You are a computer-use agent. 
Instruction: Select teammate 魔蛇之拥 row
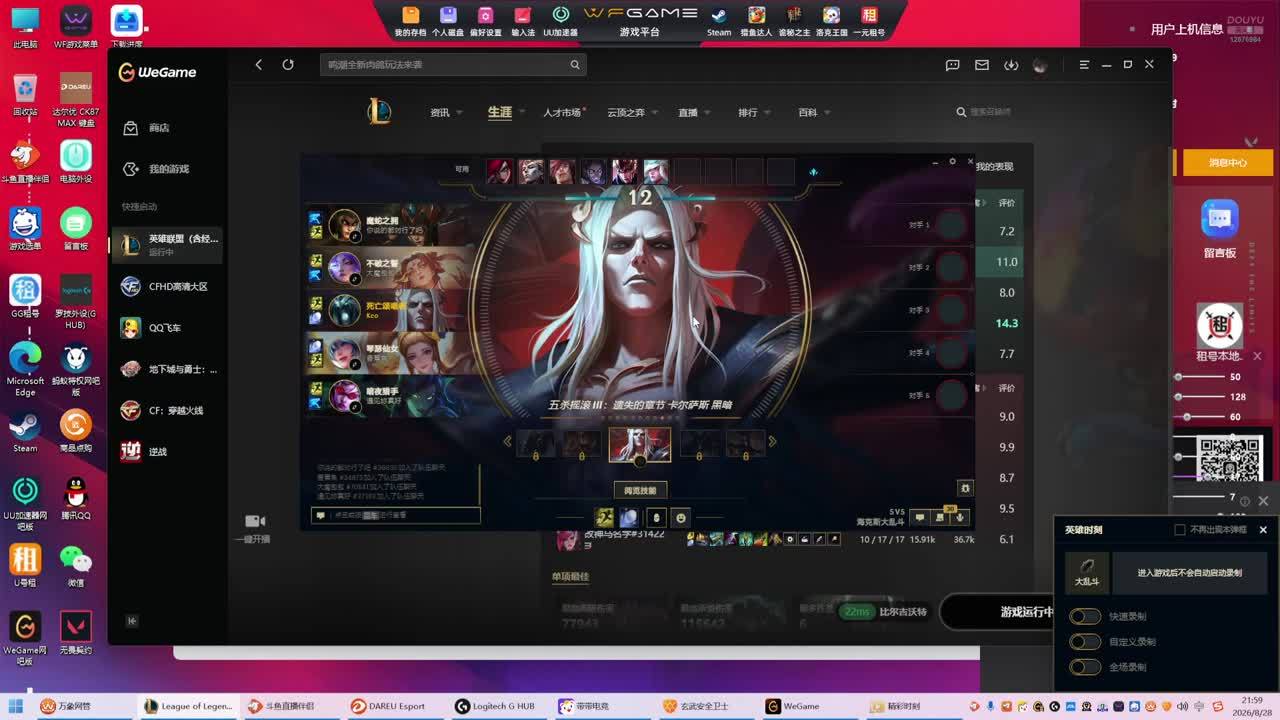pos(388,226)
